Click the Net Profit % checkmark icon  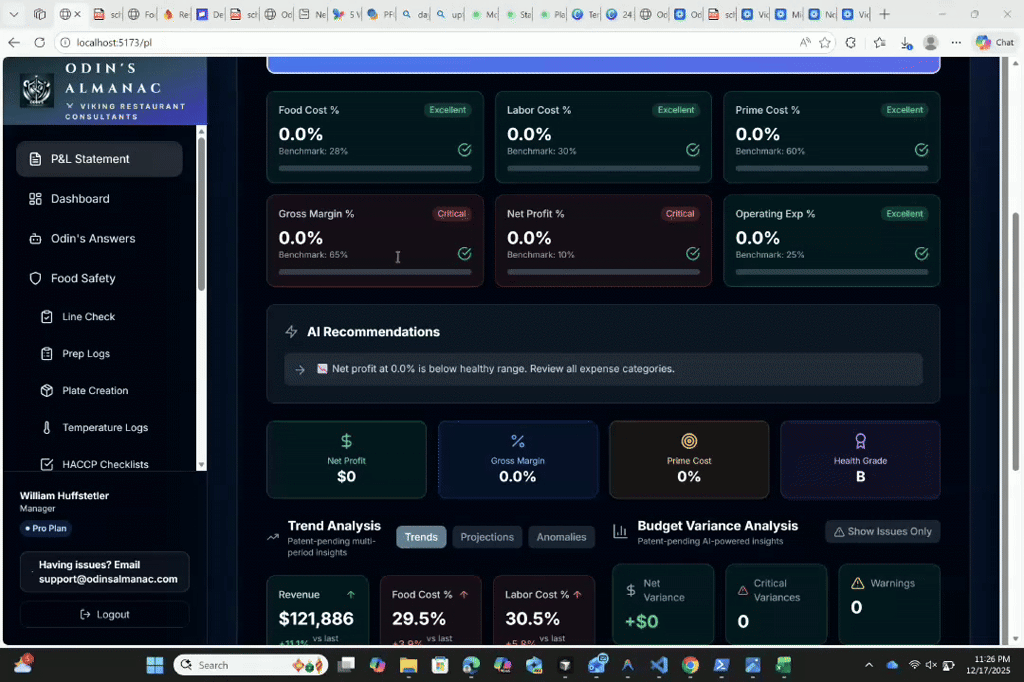693,253
